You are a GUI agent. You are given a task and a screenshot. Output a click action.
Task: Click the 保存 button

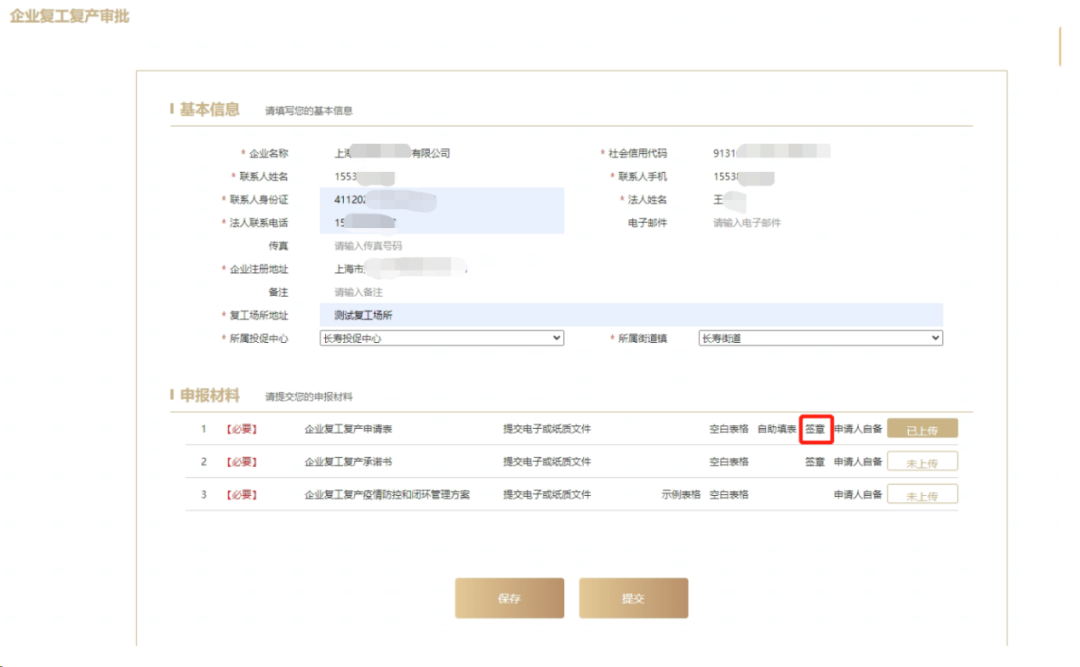[509, 598]
